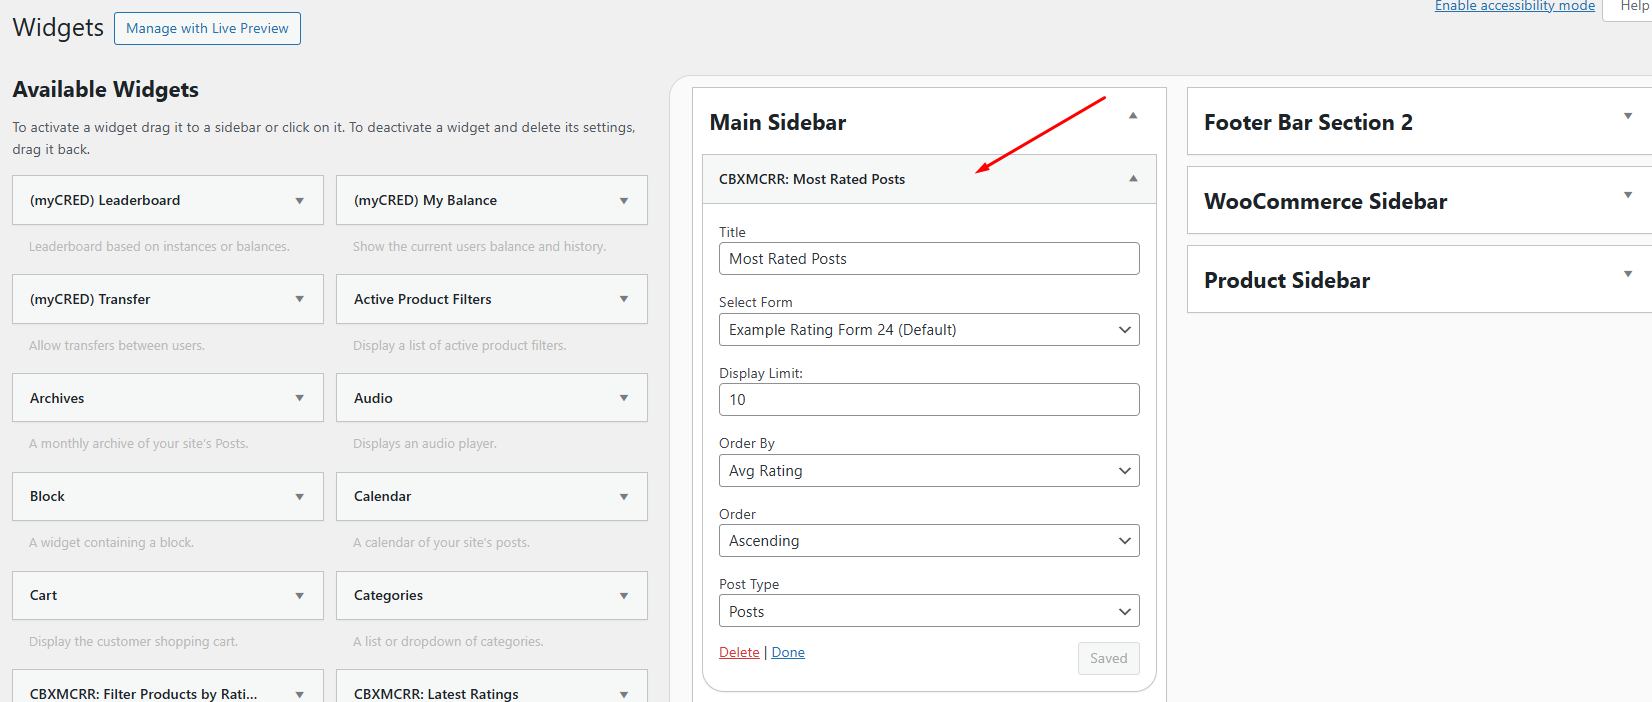Open the Order By dropdown

pos(928,471)
